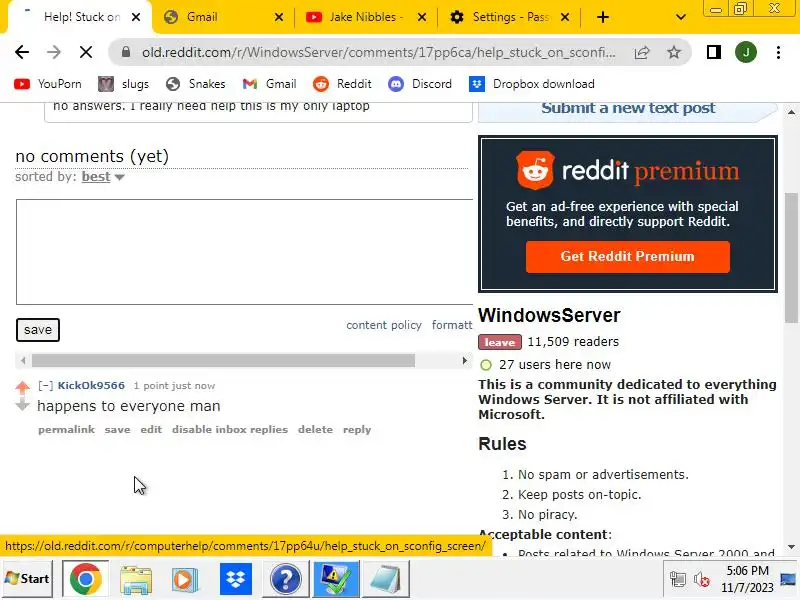Screen dimensions: 800x600
Task: Open the Gmail bookmark
Action: click(x=269, y=84)
